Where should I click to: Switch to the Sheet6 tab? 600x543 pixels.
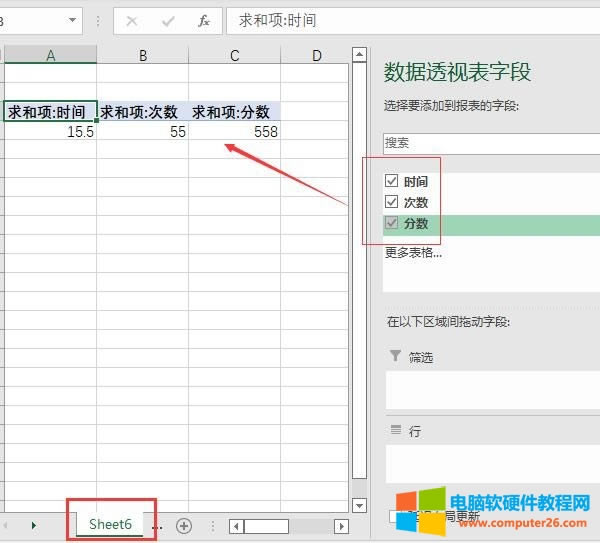pos(110,524)
